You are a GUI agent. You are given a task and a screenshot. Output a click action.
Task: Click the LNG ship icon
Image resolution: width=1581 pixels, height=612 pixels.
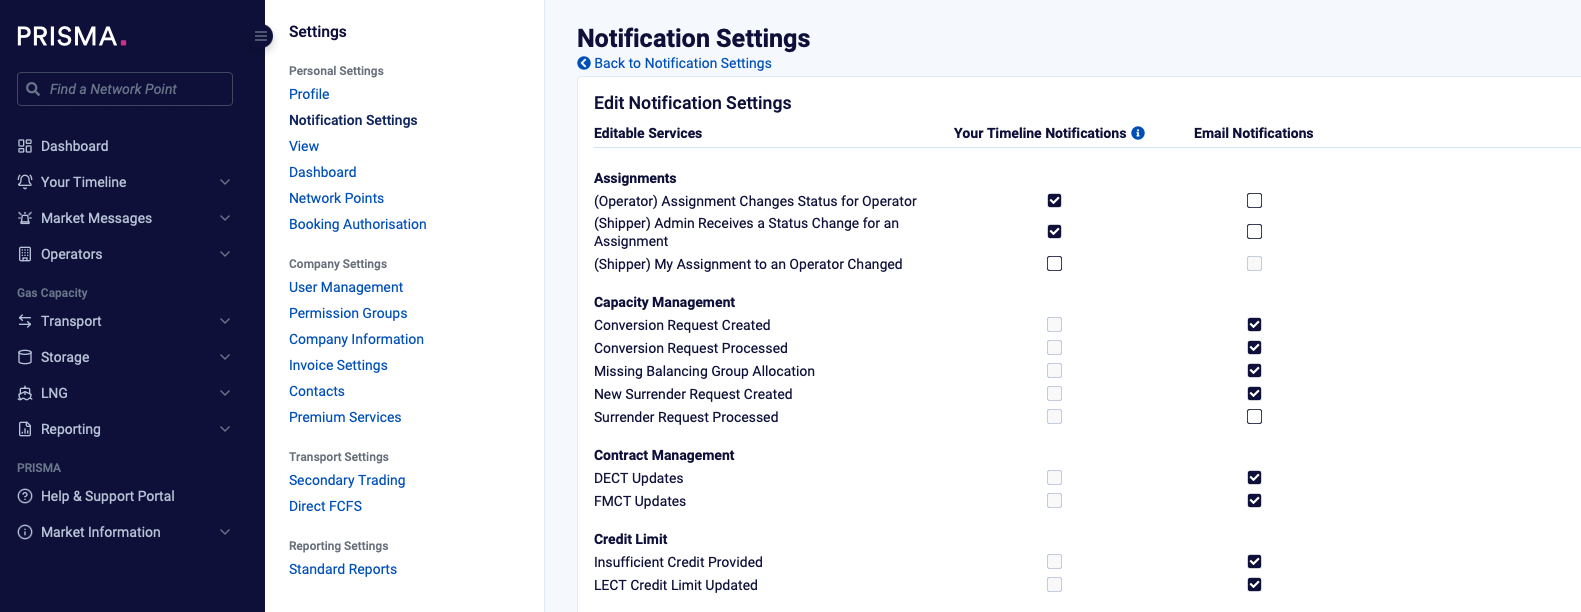[25, 393]
